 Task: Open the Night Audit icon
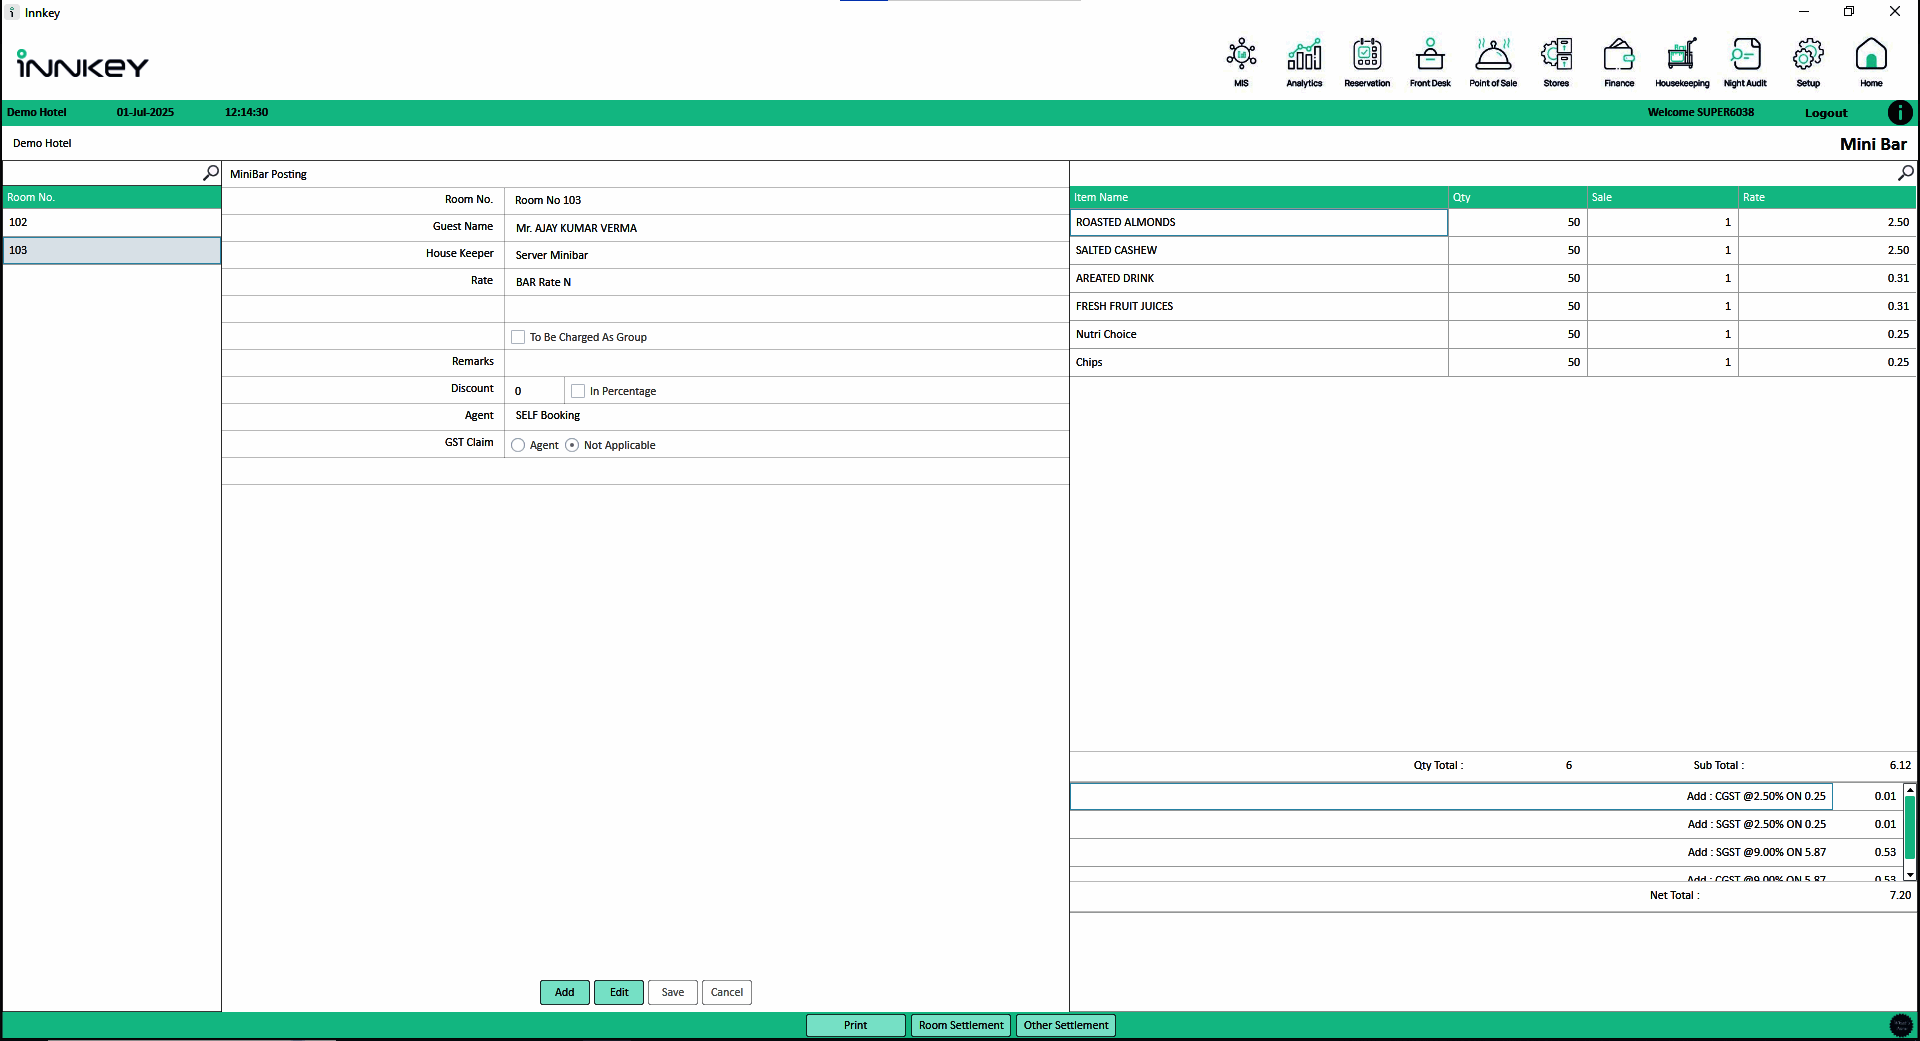1745,63
